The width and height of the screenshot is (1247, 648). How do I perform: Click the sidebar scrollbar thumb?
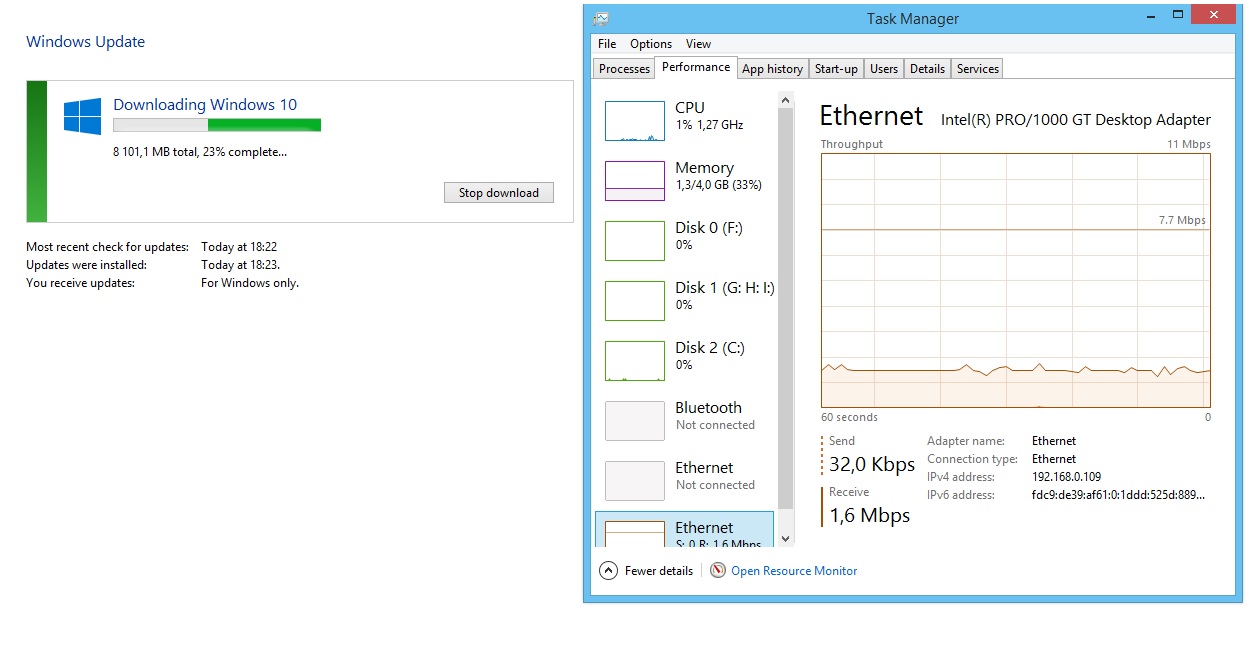point(785,308)
